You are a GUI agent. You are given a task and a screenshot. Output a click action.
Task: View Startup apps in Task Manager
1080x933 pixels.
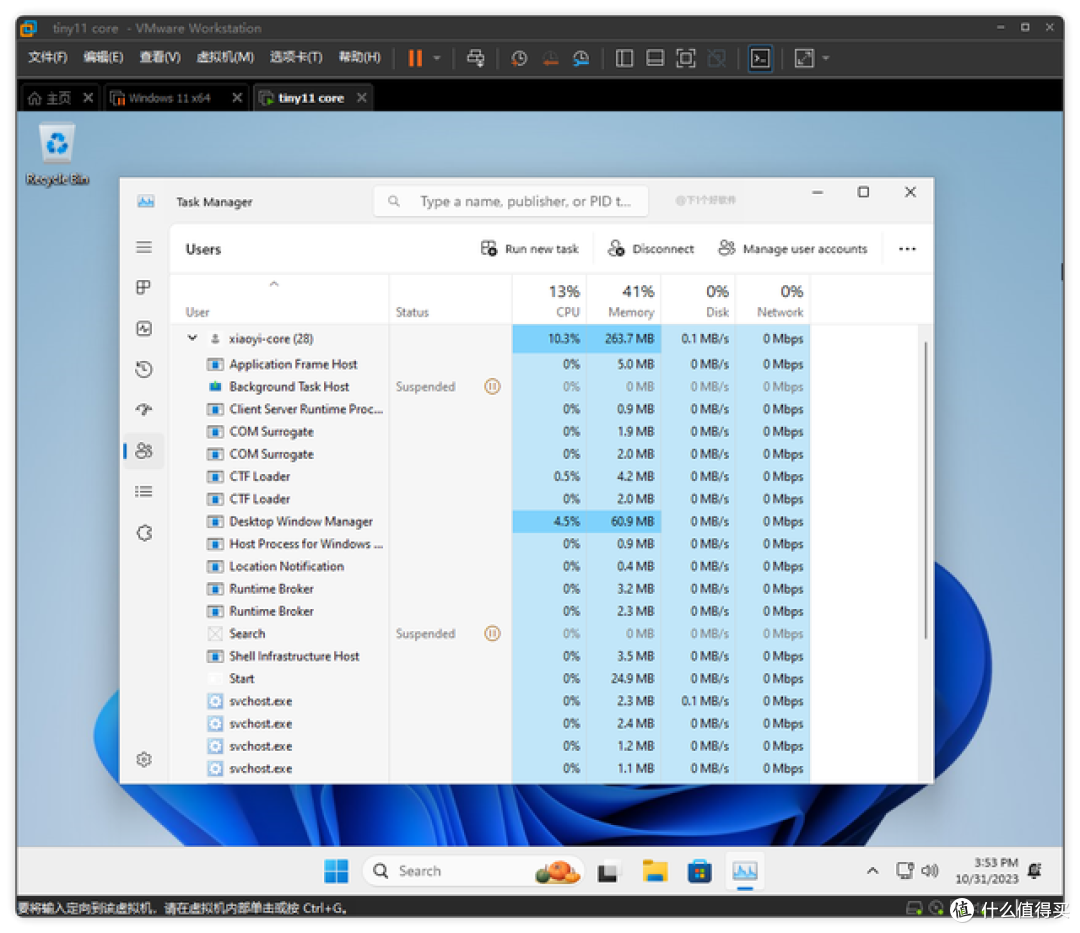coord(144,409)
